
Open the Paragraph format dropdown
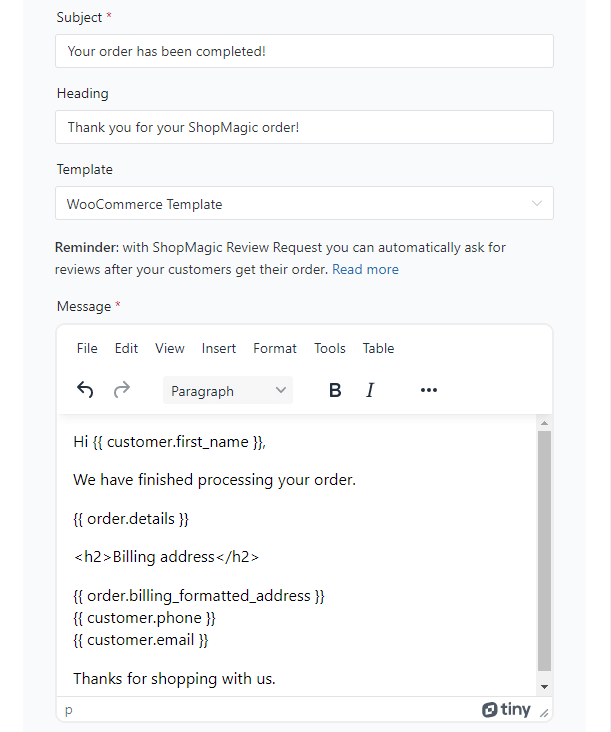tap(228, 390)
